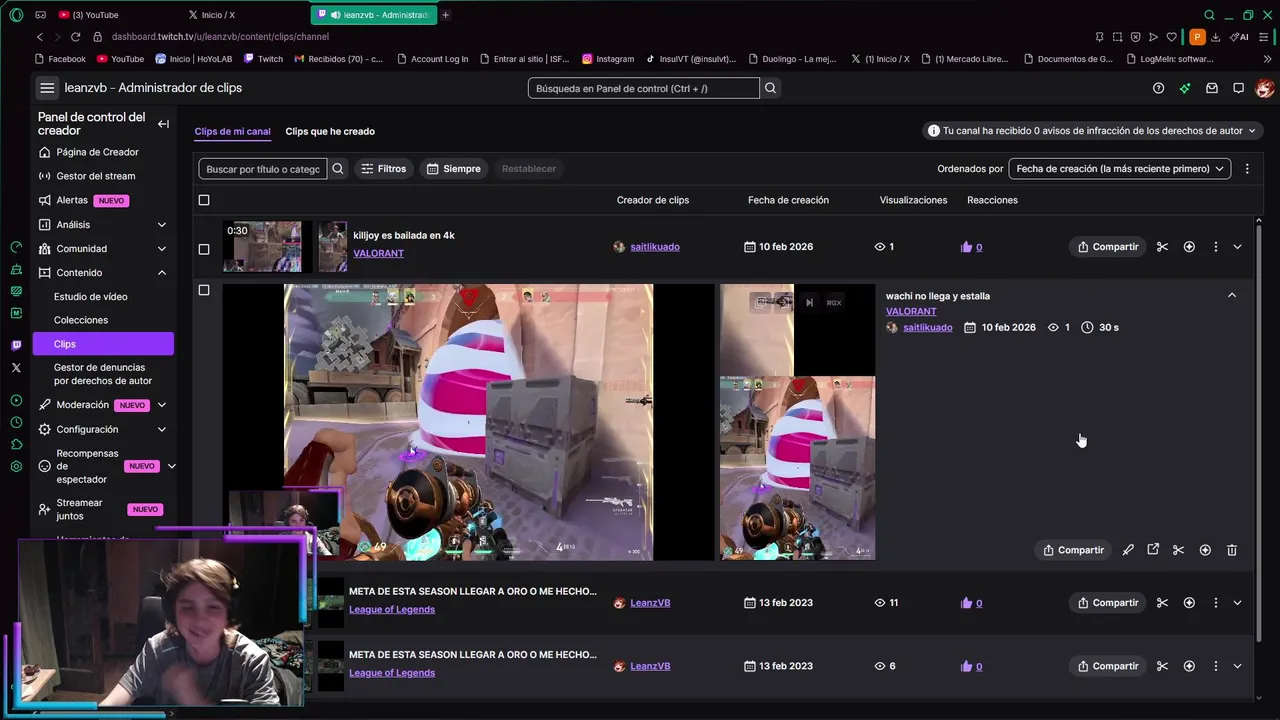This screenshot has width=1280, height=720.
Task: Expand copyright infraction notice chevron
Action: 1254,131
